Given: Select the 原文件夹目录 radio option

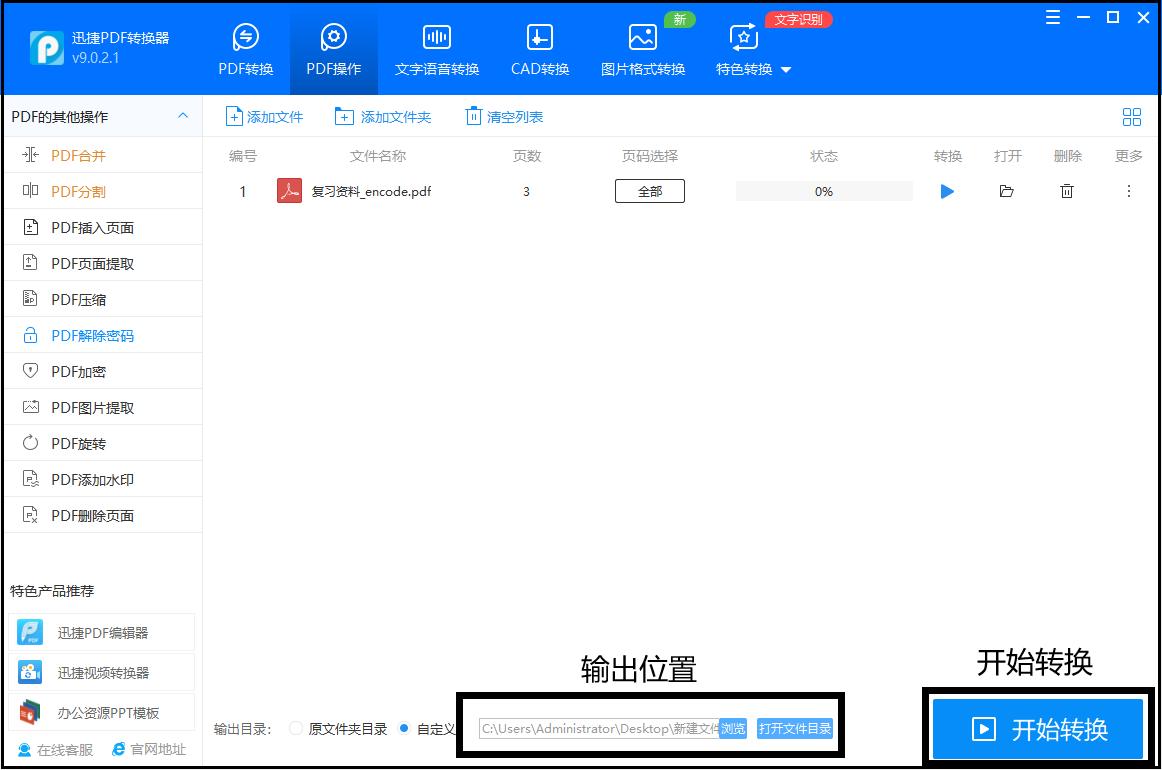Looking at the screenshot, I should pyautogui.click(x=296, y=728).
